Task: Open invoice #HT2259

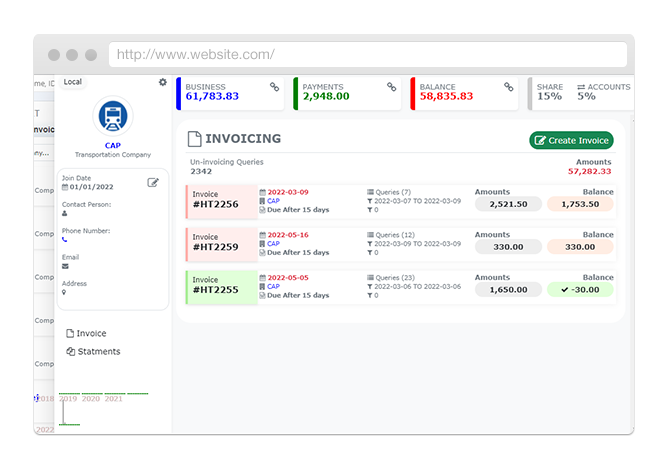Action: coord(214,247)
